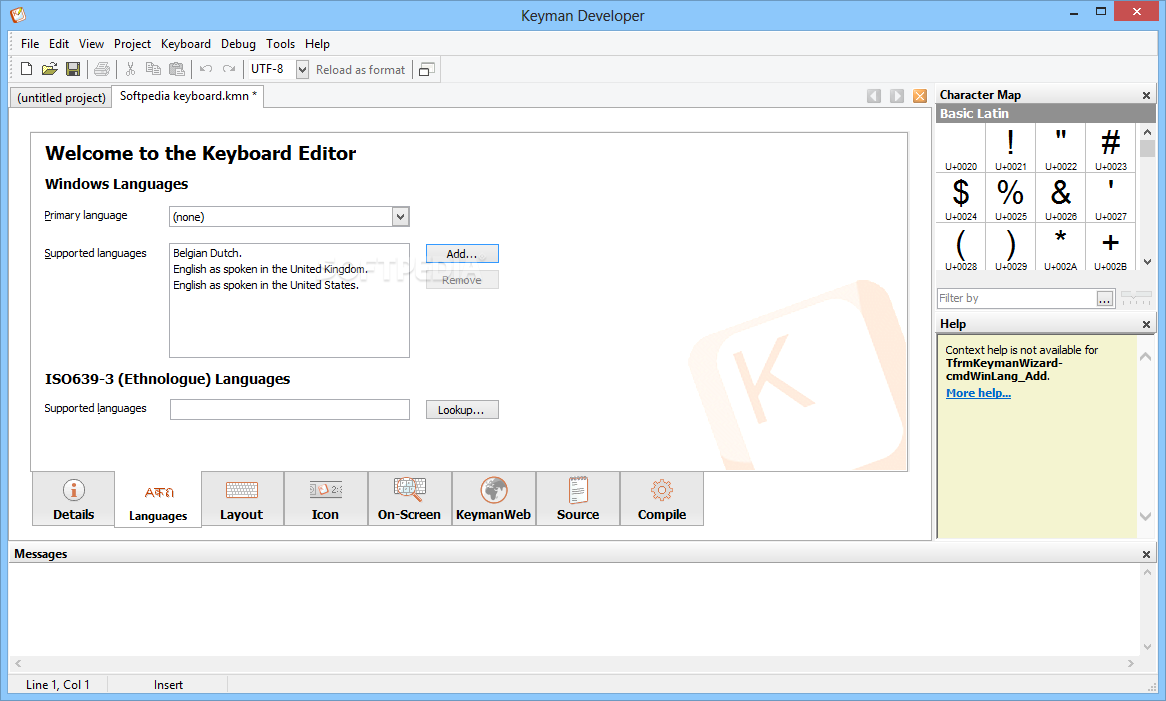Expand the Primary language dropdown
1166x701 pixels.
pyautogui.click(x=400, y=216)
